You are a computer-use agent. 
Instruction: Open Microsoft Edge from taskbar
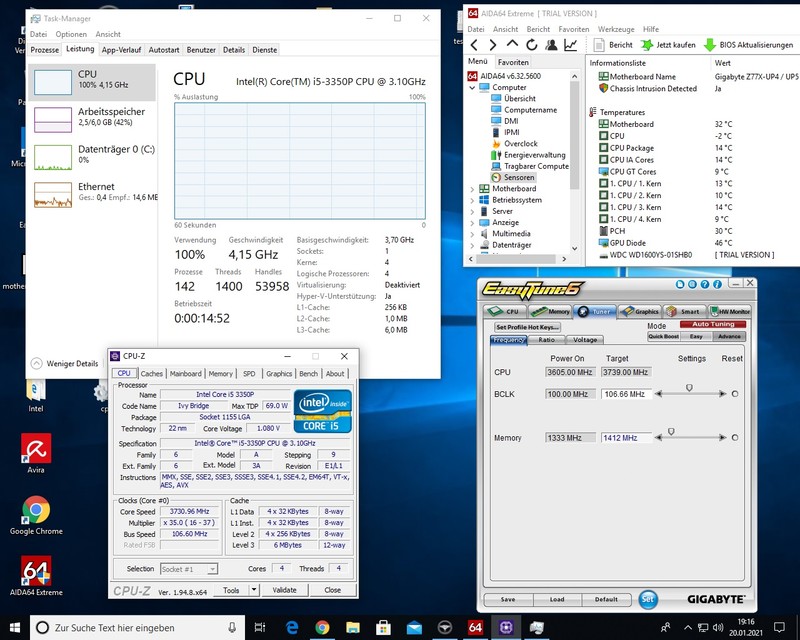click(x=292, y=627)
